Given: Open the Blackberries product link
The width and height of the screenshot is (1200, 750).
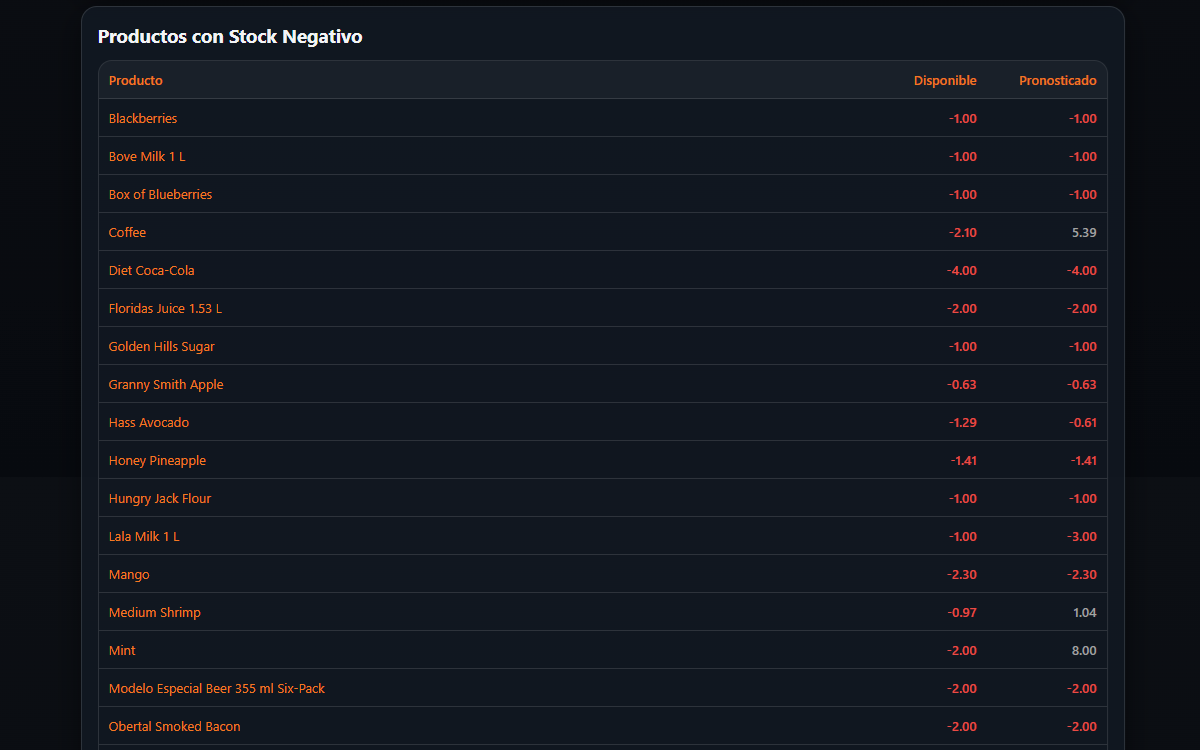Looking at the screenshot, I should coord(143,118).
